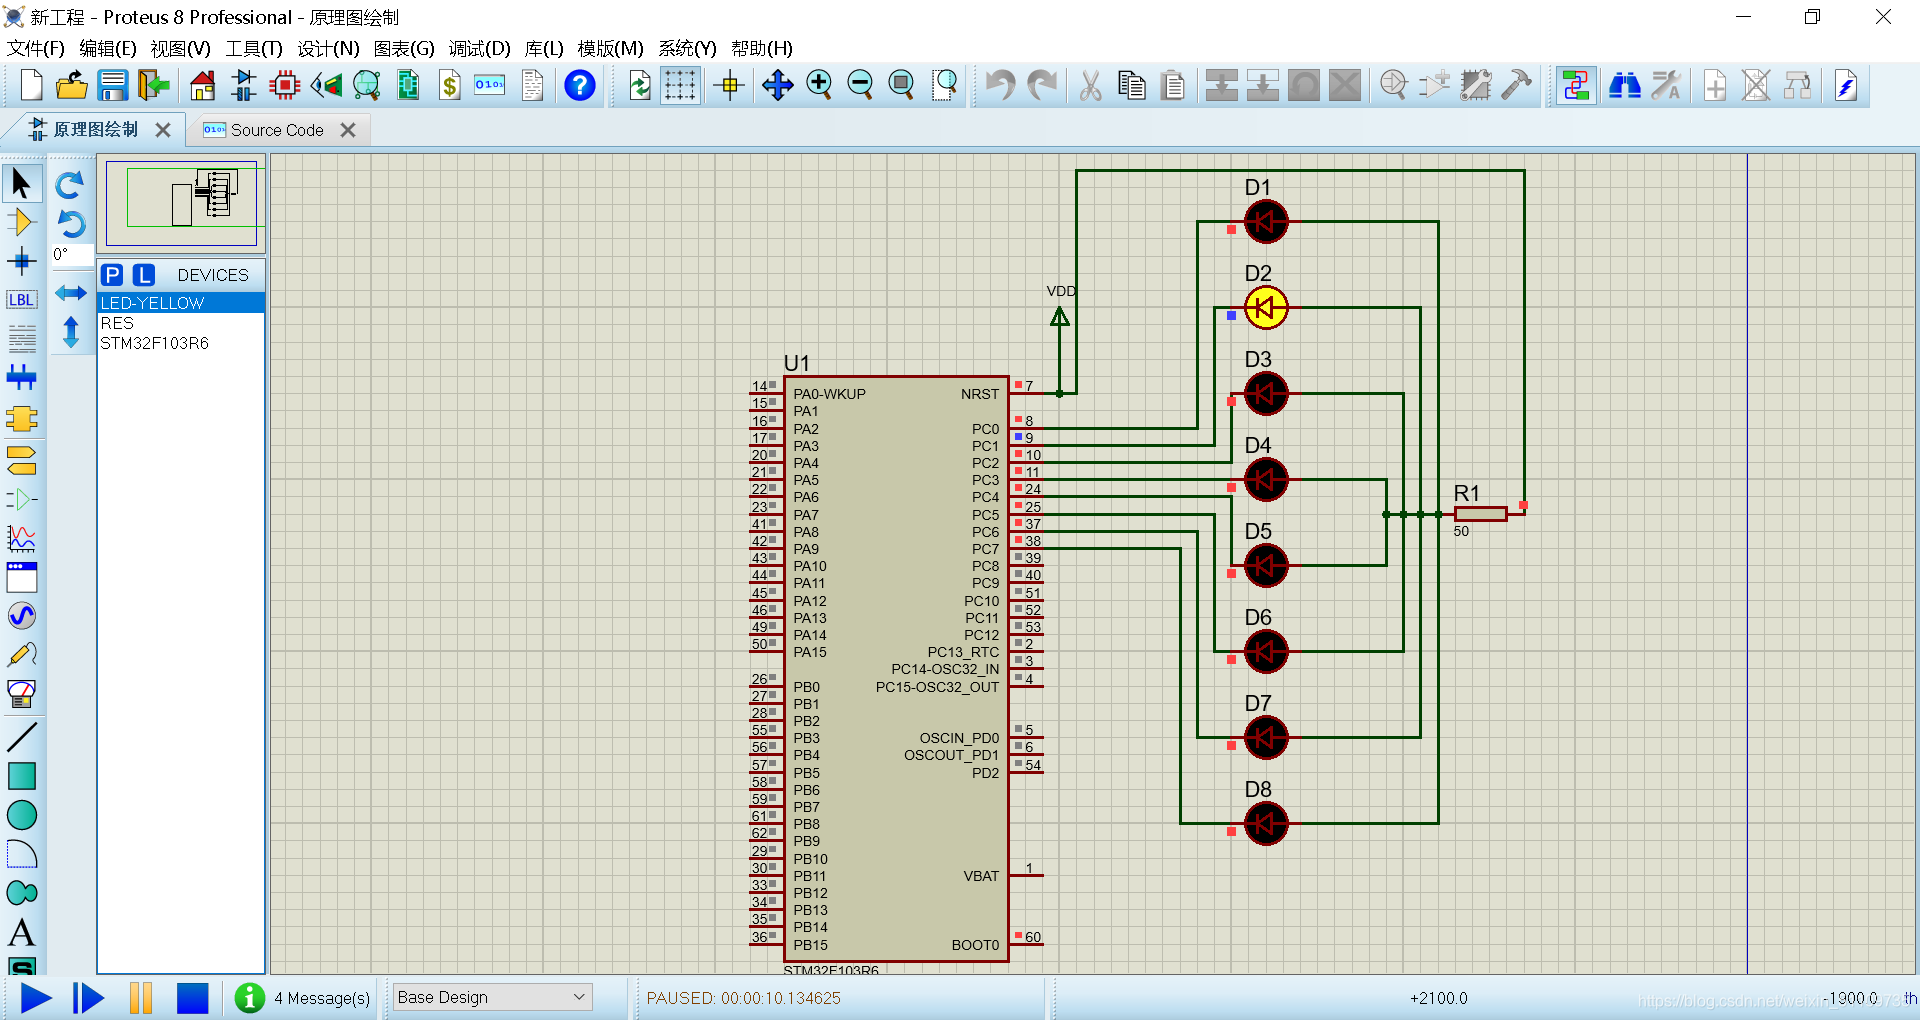Image resolution: width=1920 pixels, height=1020 pixels.
Task: Close the Source Code tab
Action: (x=348, y=130)
